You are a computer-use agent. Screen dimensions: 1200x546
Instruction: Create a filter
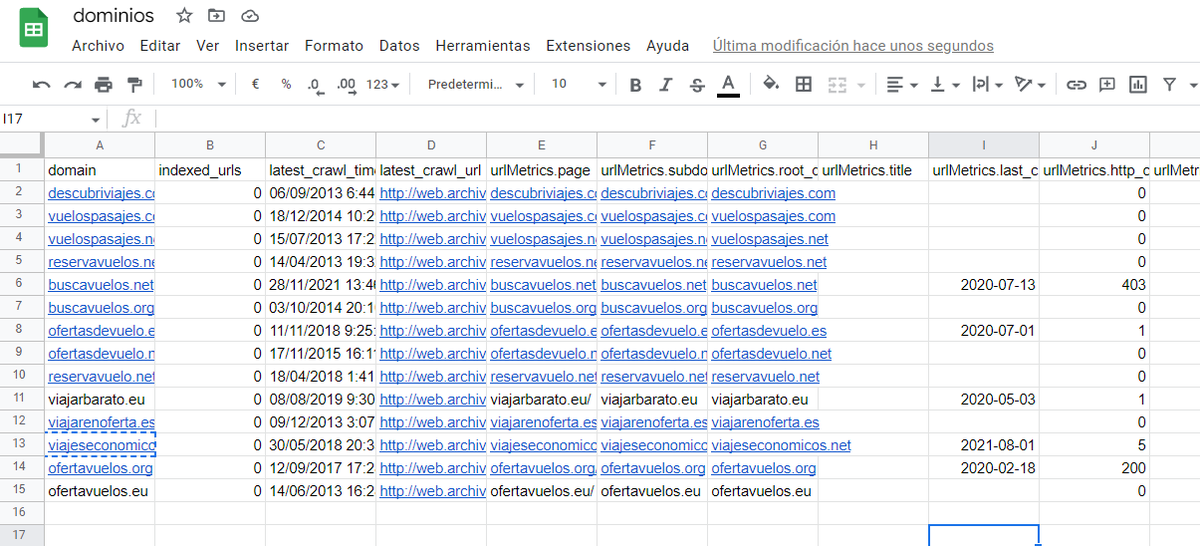[x=1168, y=85]
